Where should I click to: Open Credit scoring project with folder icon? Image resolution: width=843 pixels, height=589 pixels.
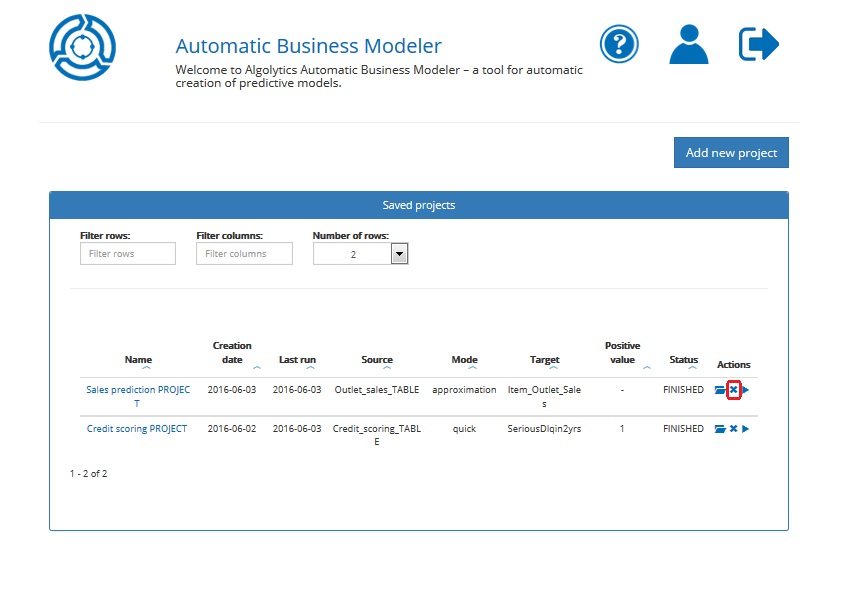point(720,429)
